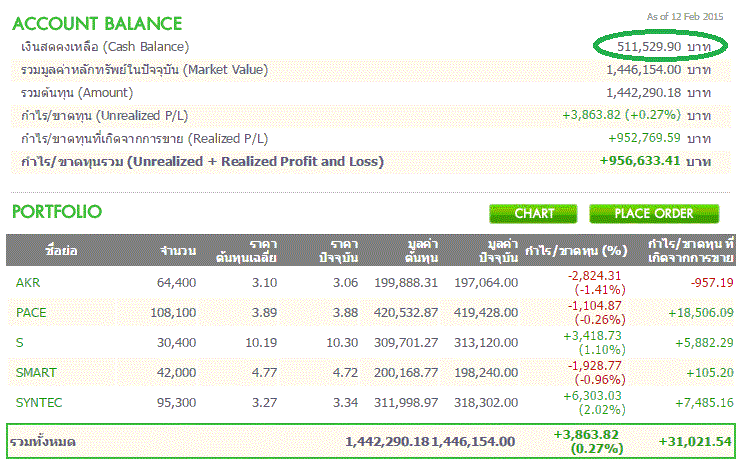Screen dimensions: 736x472
Task: Click the CHART button
Action: point(534,213)
